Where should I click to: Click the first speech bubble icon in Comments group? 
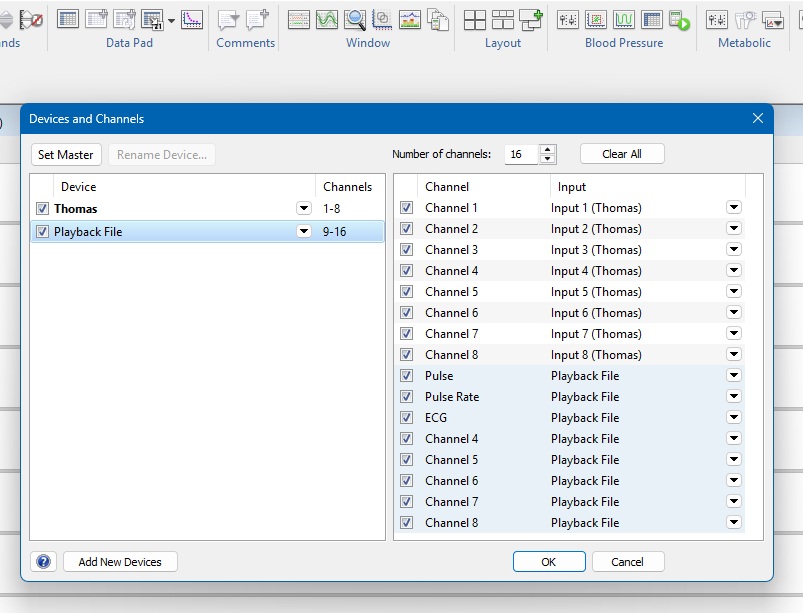point(229,19)
